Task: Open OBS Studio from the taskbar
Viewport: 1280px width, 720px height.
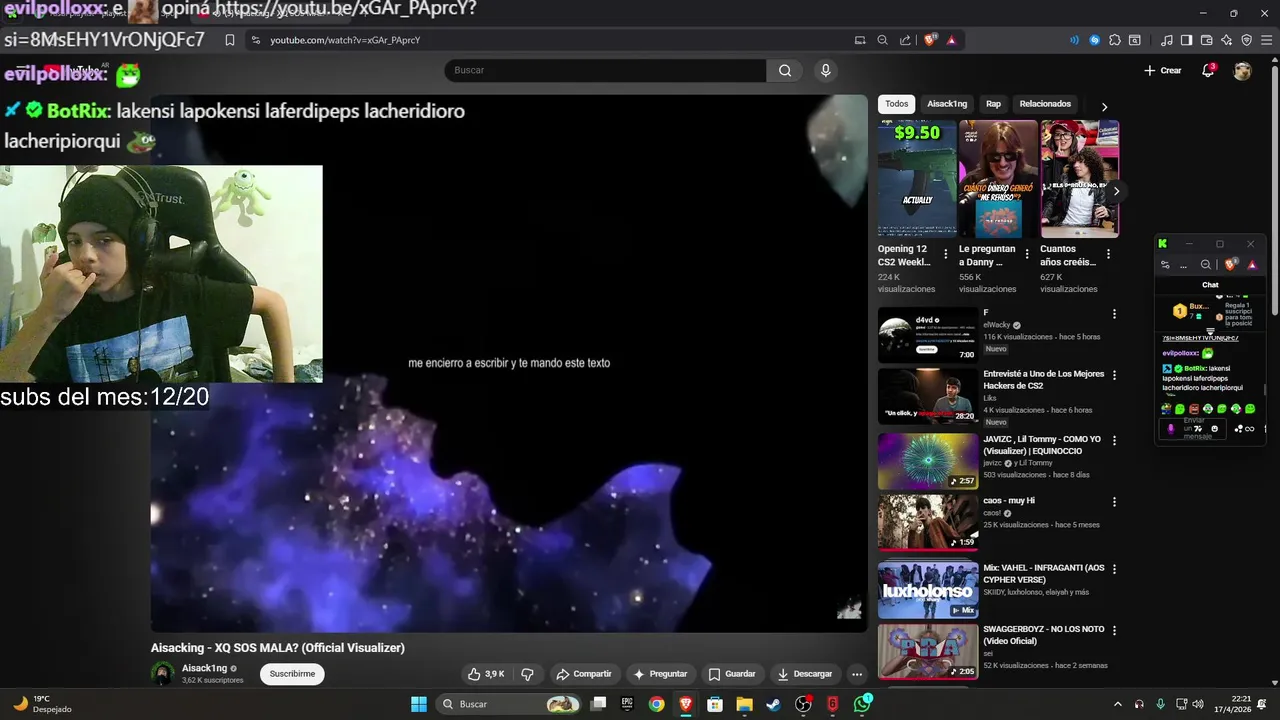Action: [x=803, y=704]
